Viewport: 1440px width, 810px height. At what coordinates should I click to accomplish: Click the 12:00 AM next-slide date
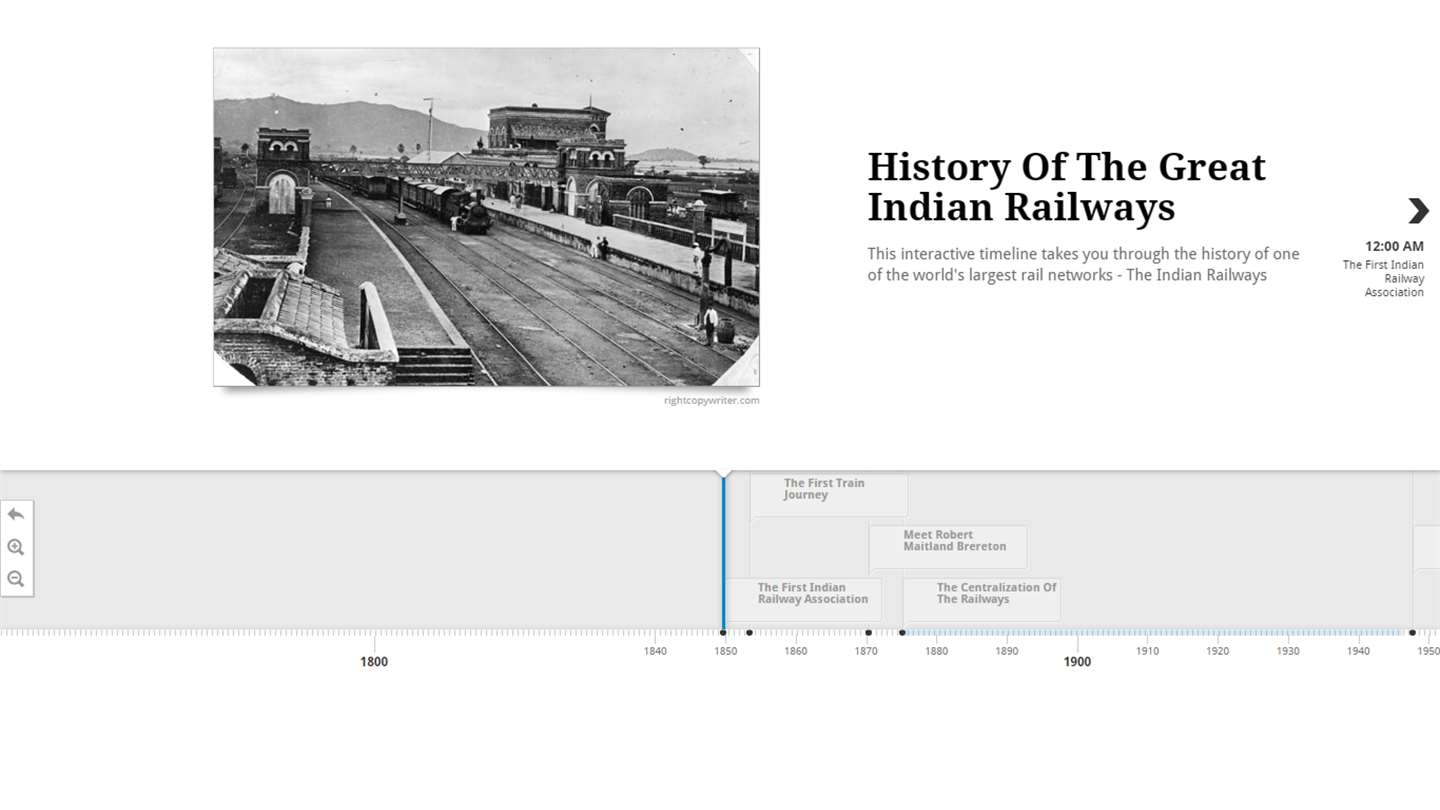(x=1394, y=246)
